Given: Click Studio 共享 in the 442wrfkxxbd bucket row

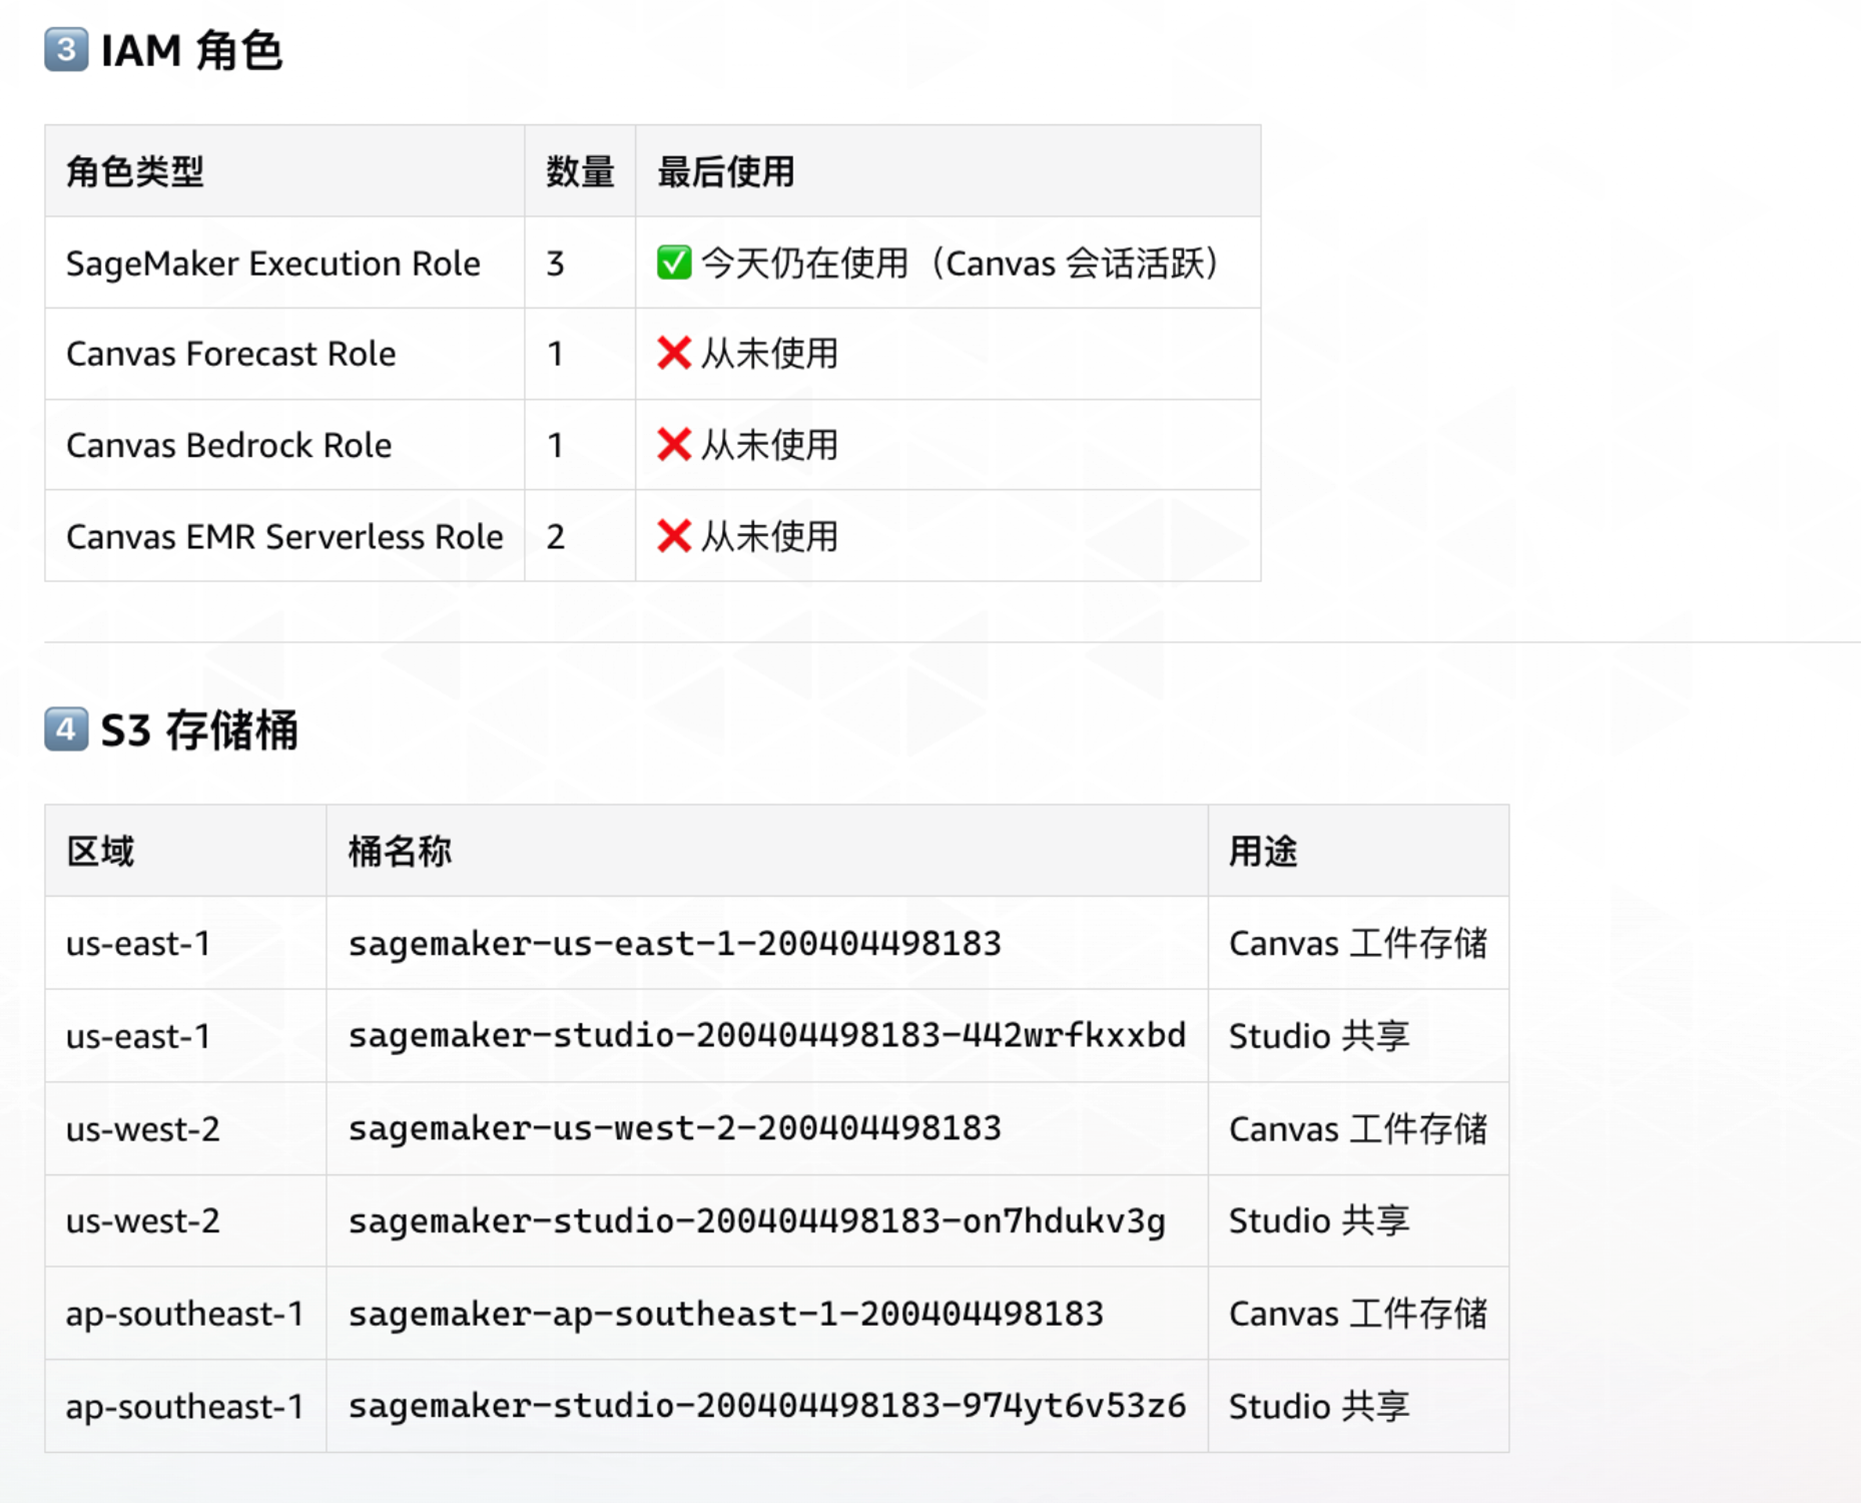Looking at the screenshot, I should (1319, 1036).
